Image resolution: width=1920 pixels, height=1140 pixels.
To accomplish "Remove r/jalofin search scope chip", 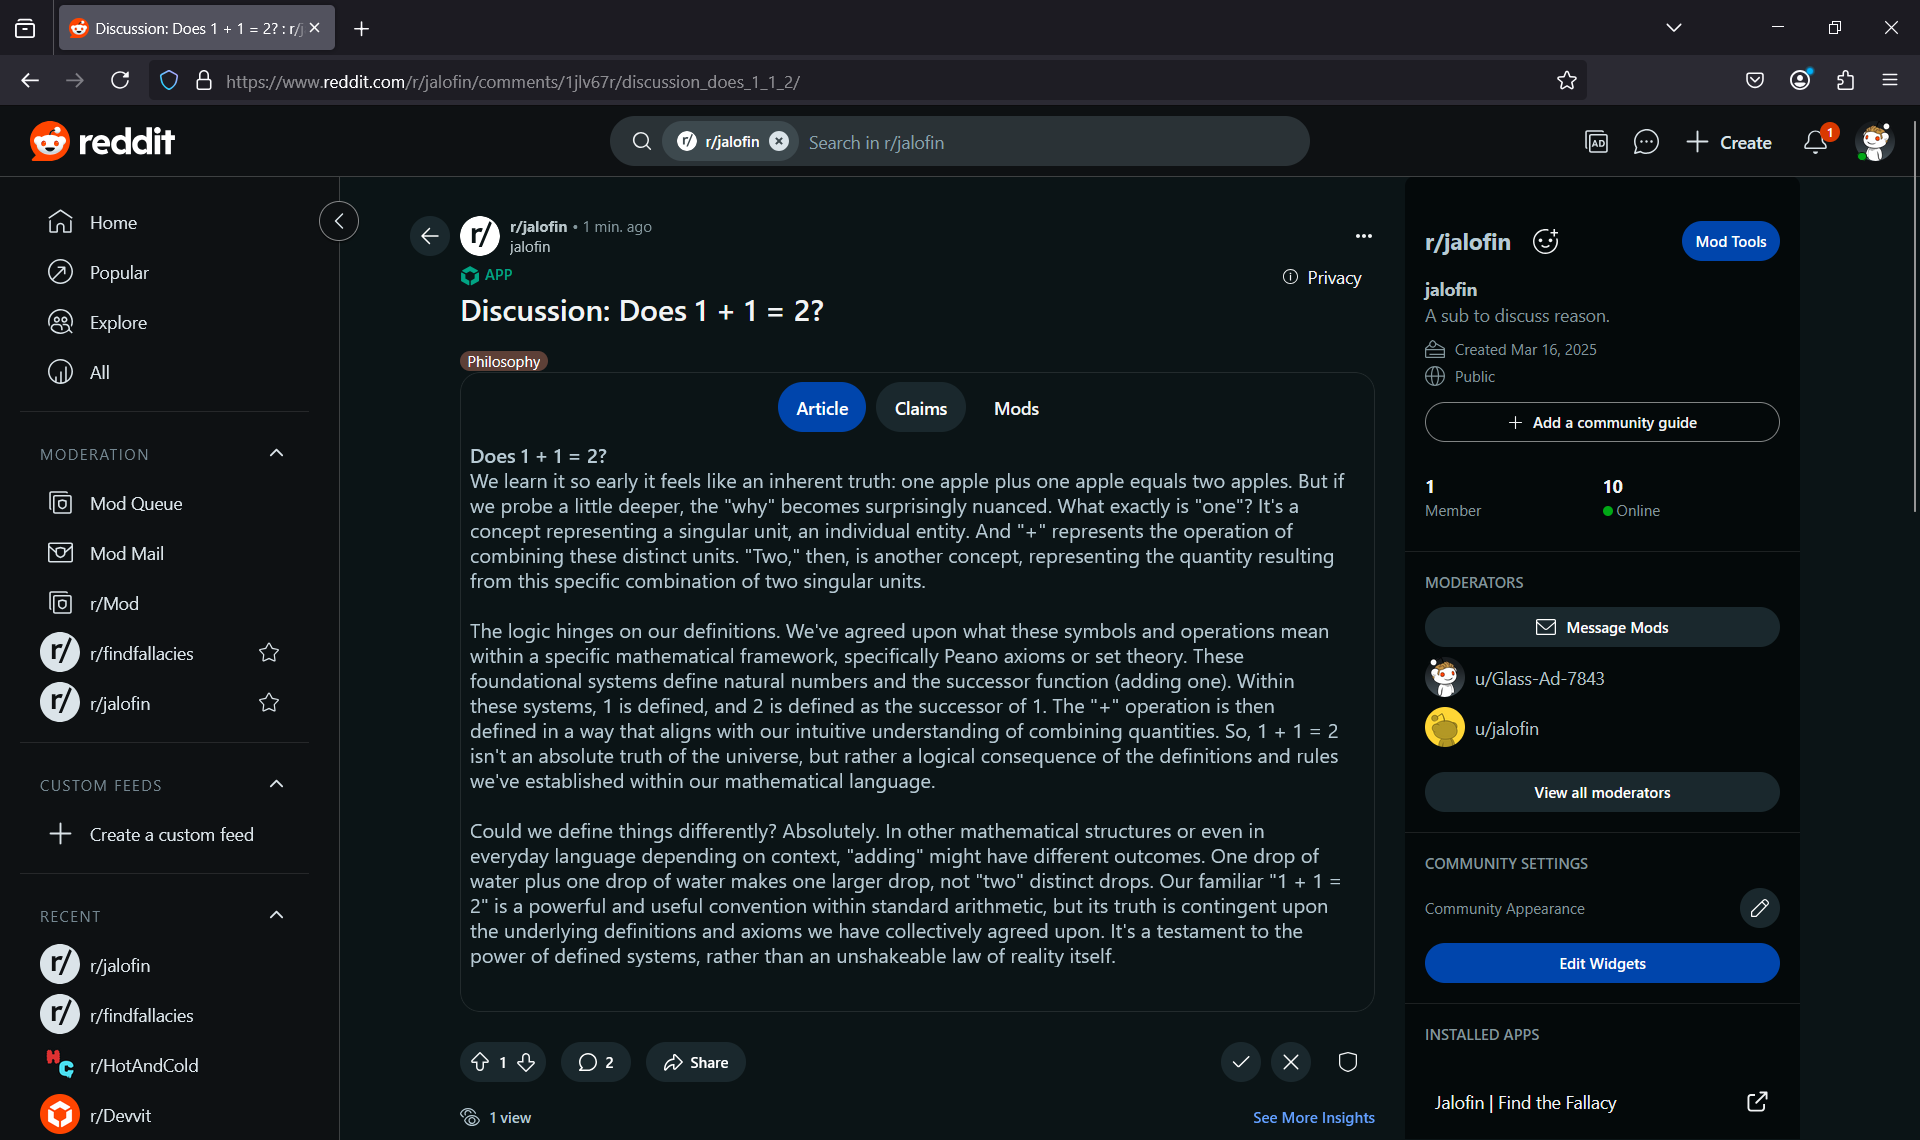I will coord(779,142).
